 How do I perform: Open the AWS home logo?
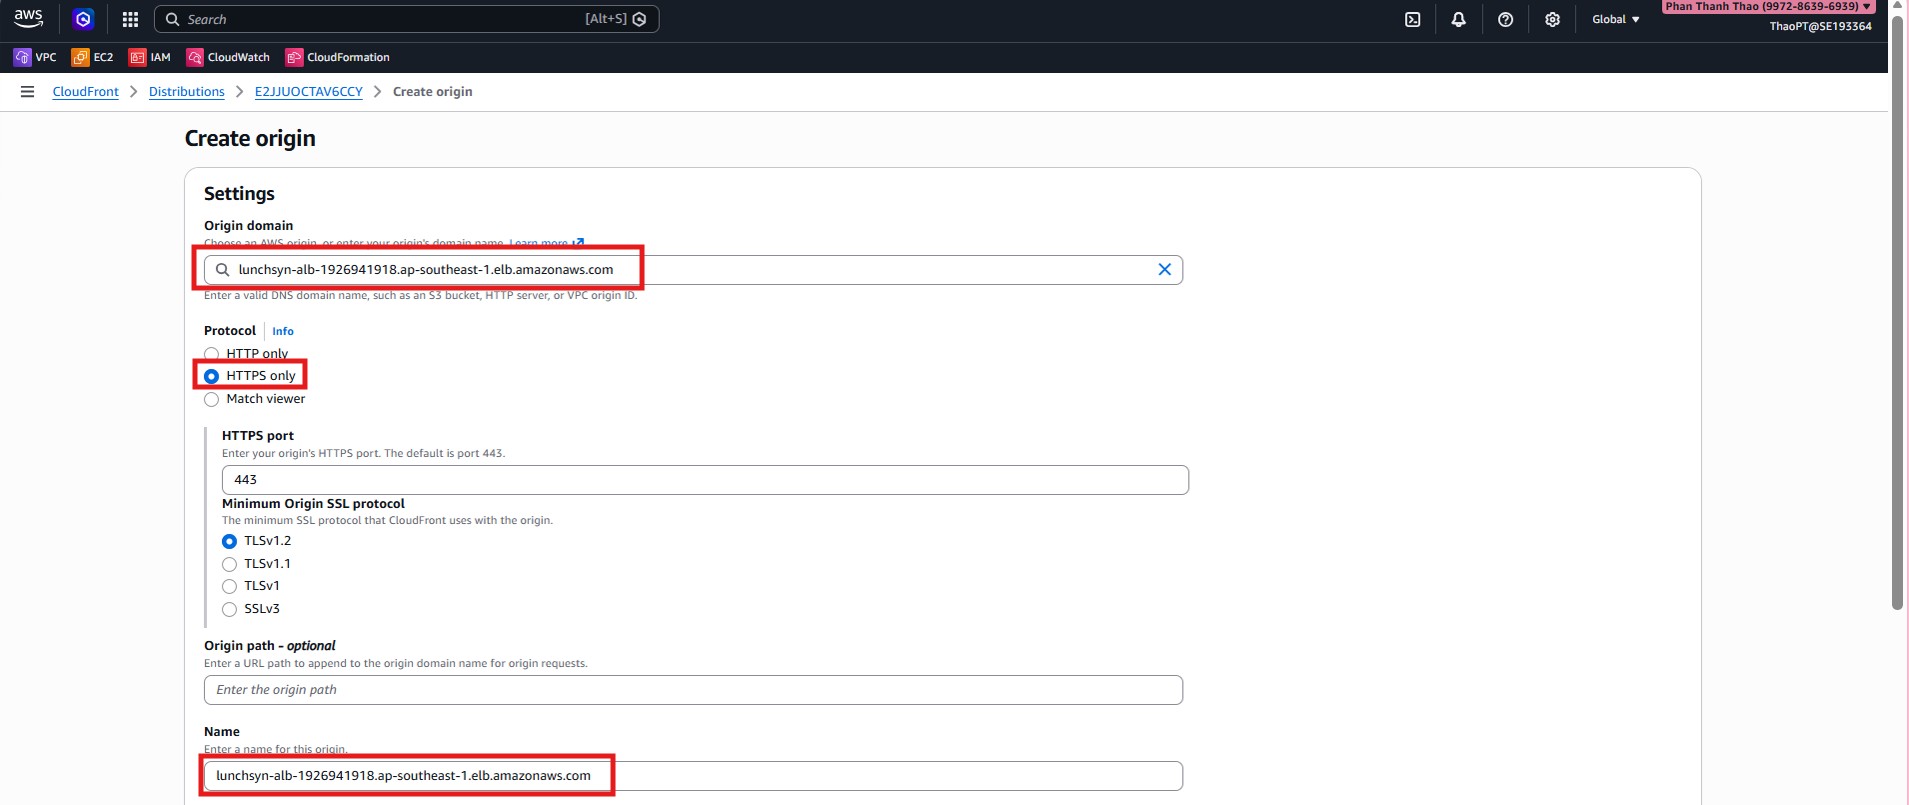click(28, 18)
